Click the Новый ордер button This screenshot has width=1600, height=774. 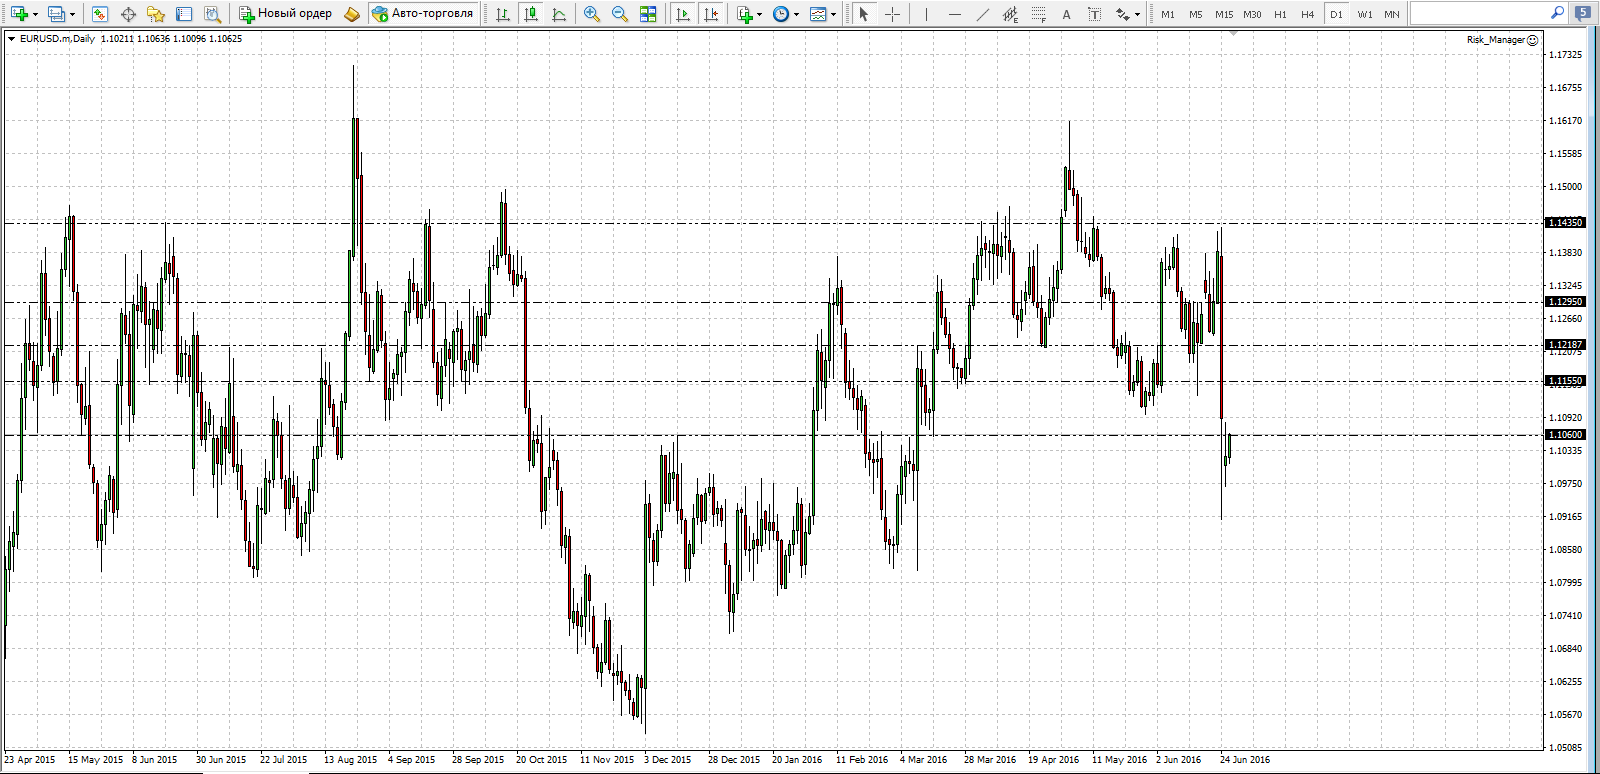285,14
